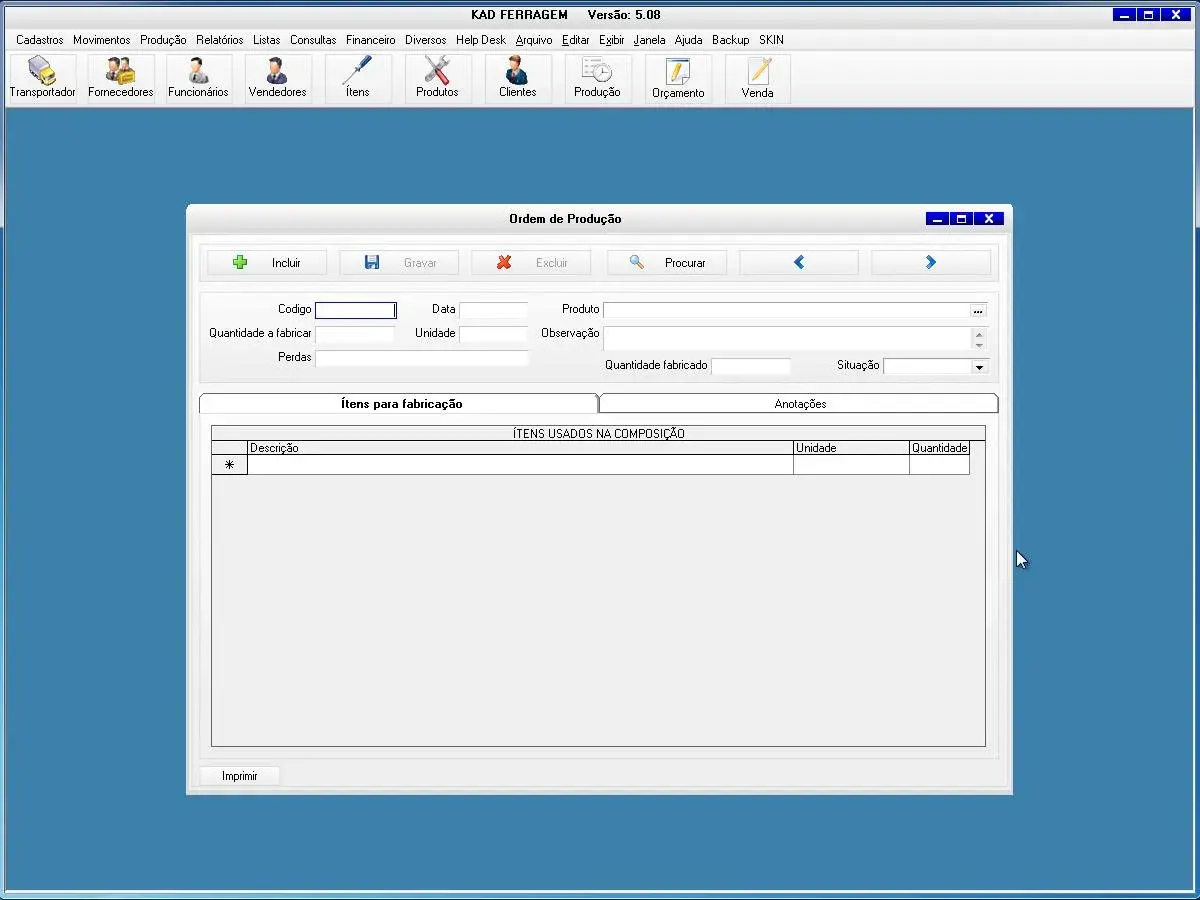Click the Produto lookup ellipsis button
Viewport: 1200px width, 900px height.
tap(978, 311)
